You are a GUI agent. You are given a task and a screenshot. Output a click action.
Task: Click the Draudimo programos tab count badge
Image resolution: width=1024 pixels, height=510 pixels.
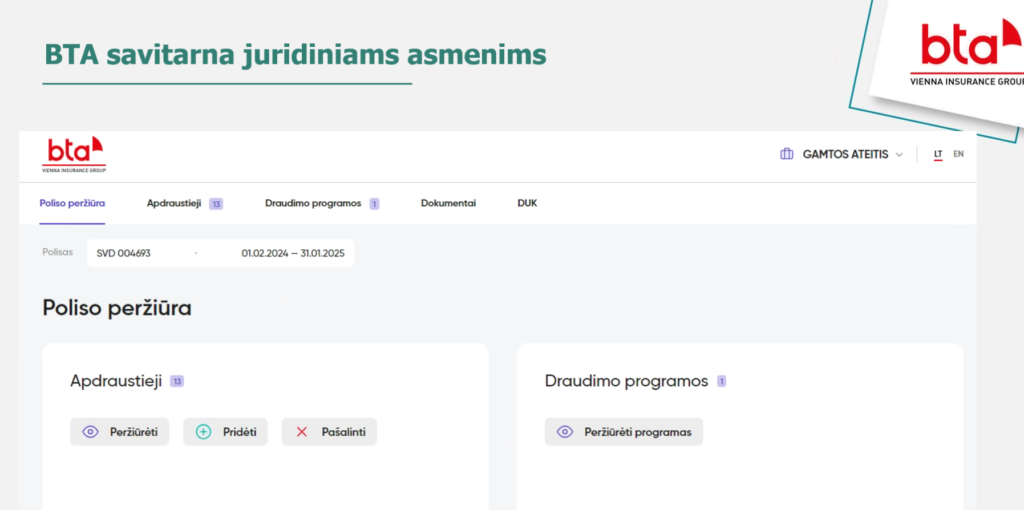pyautogui.click(x=374, y=203)
